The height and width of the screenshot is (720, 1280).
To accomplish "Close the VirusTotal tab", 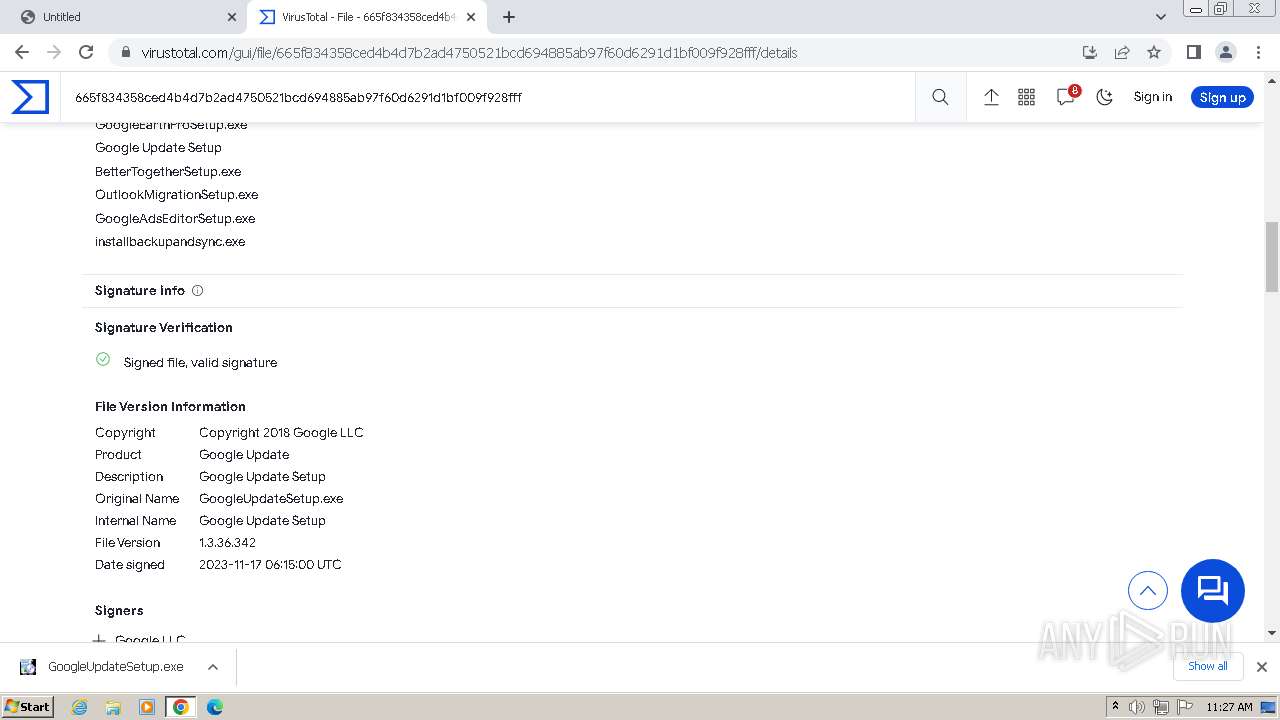I will coord(471,17).
